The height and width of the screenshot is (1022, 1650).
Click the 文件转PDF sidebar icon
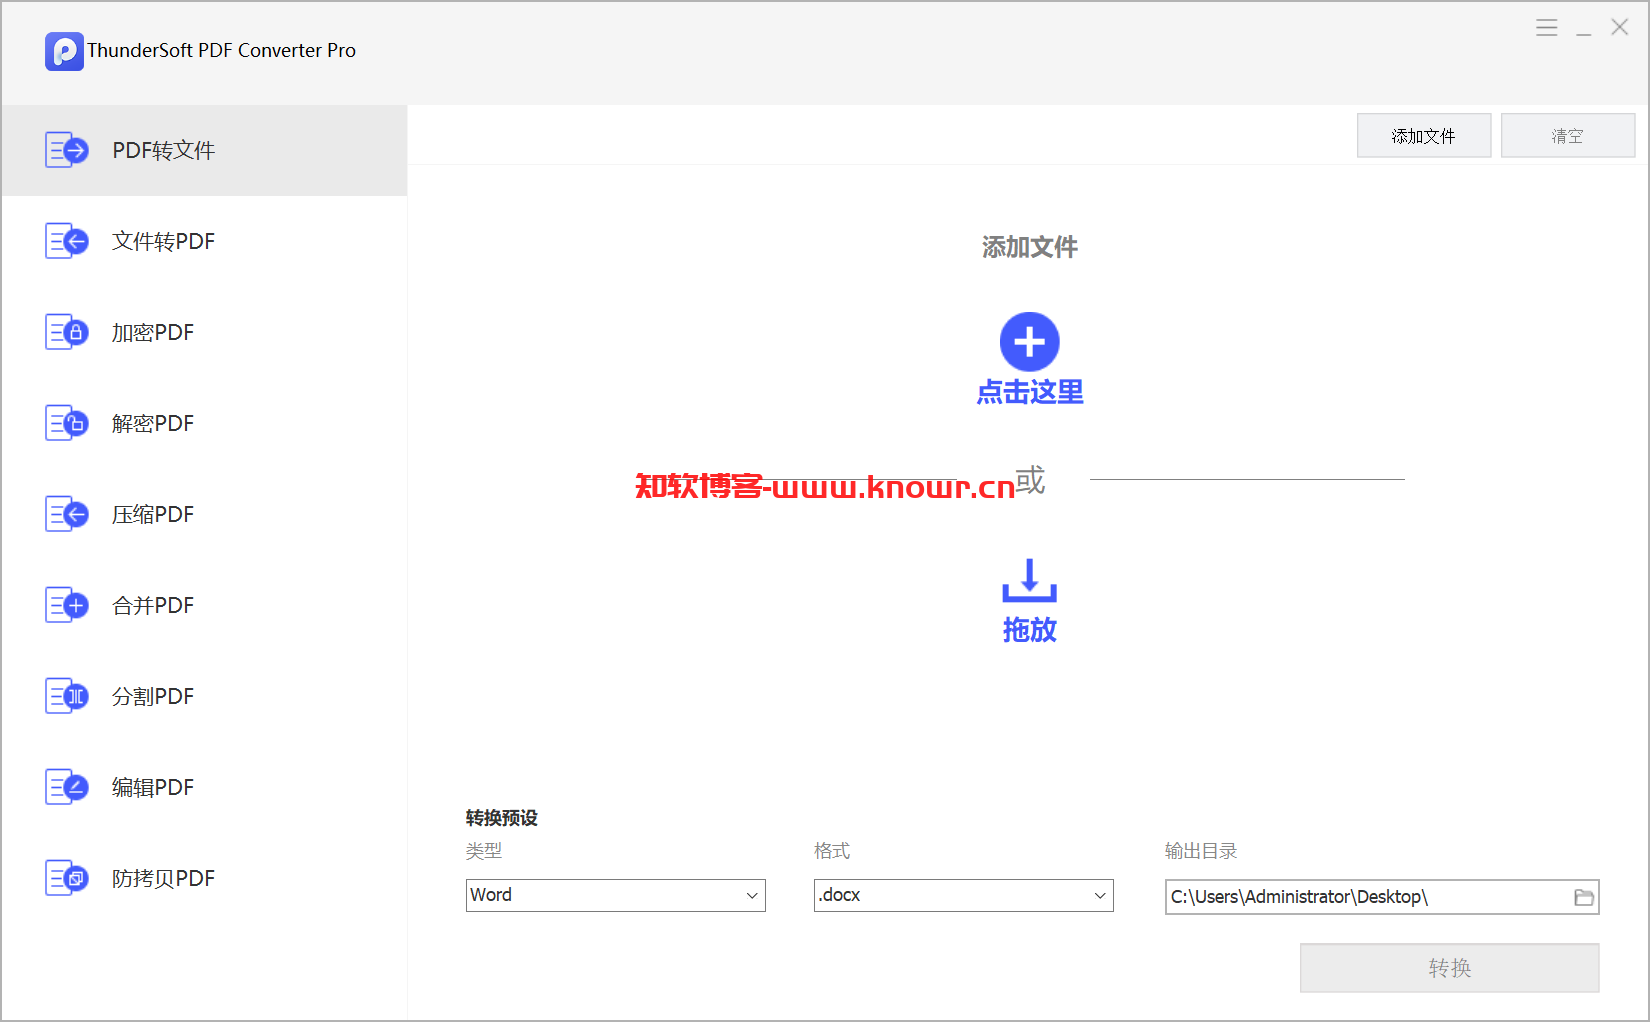(x=67, y=241)
